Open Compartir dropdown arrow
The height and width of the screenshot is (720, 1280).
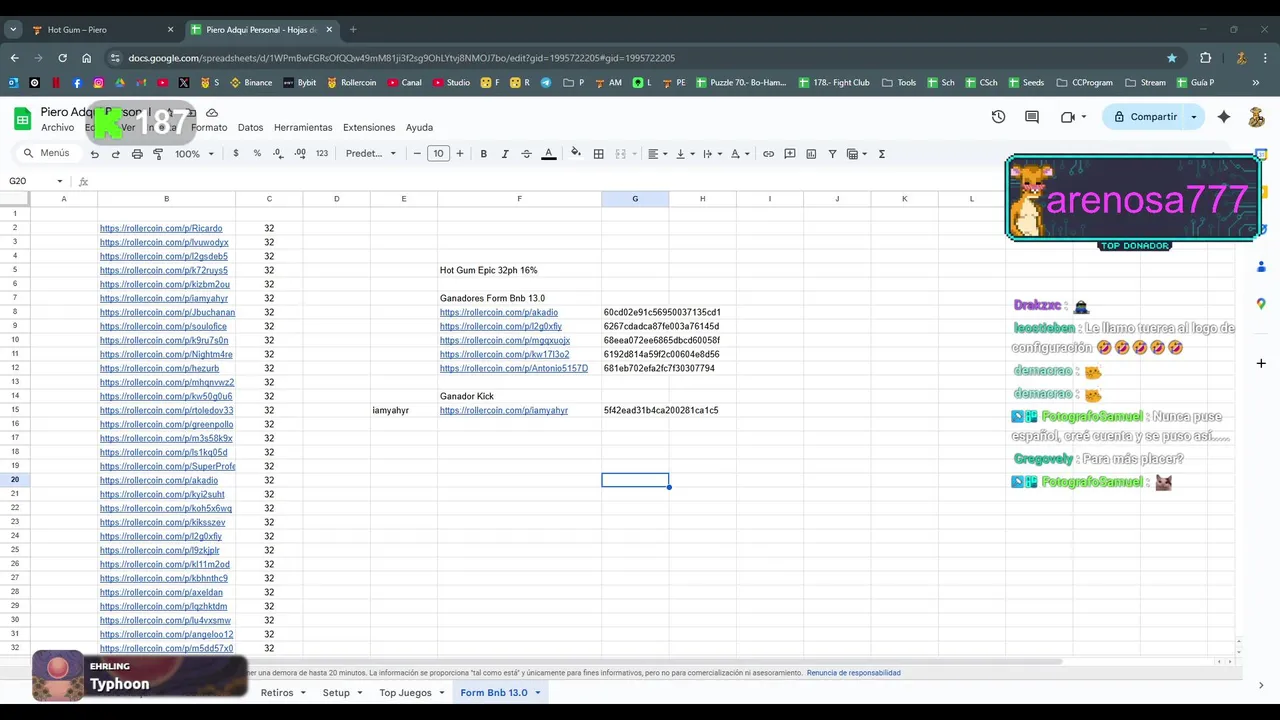[x=1193, y=117]
